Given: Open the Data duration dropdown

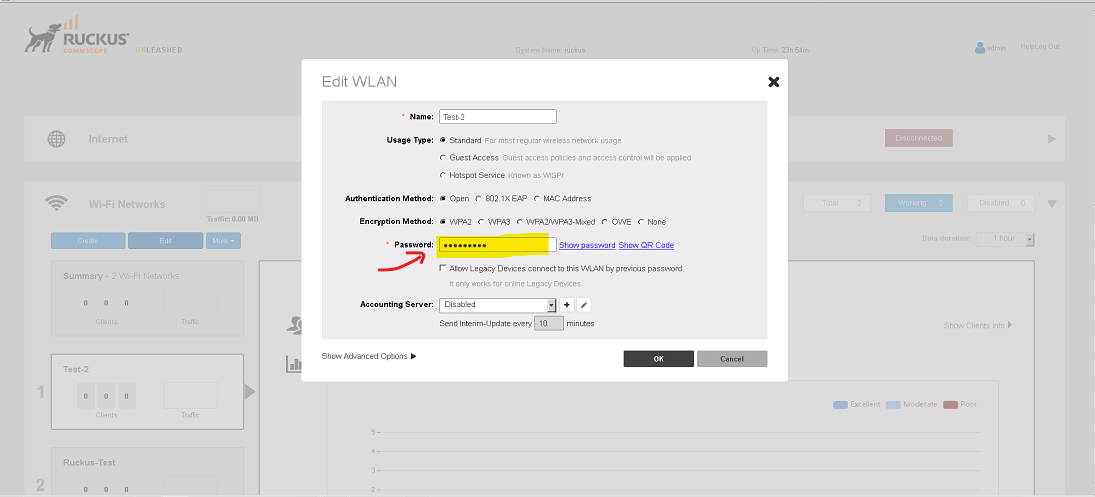Looking at the screenshot, I should click(x=1005, y=239).
